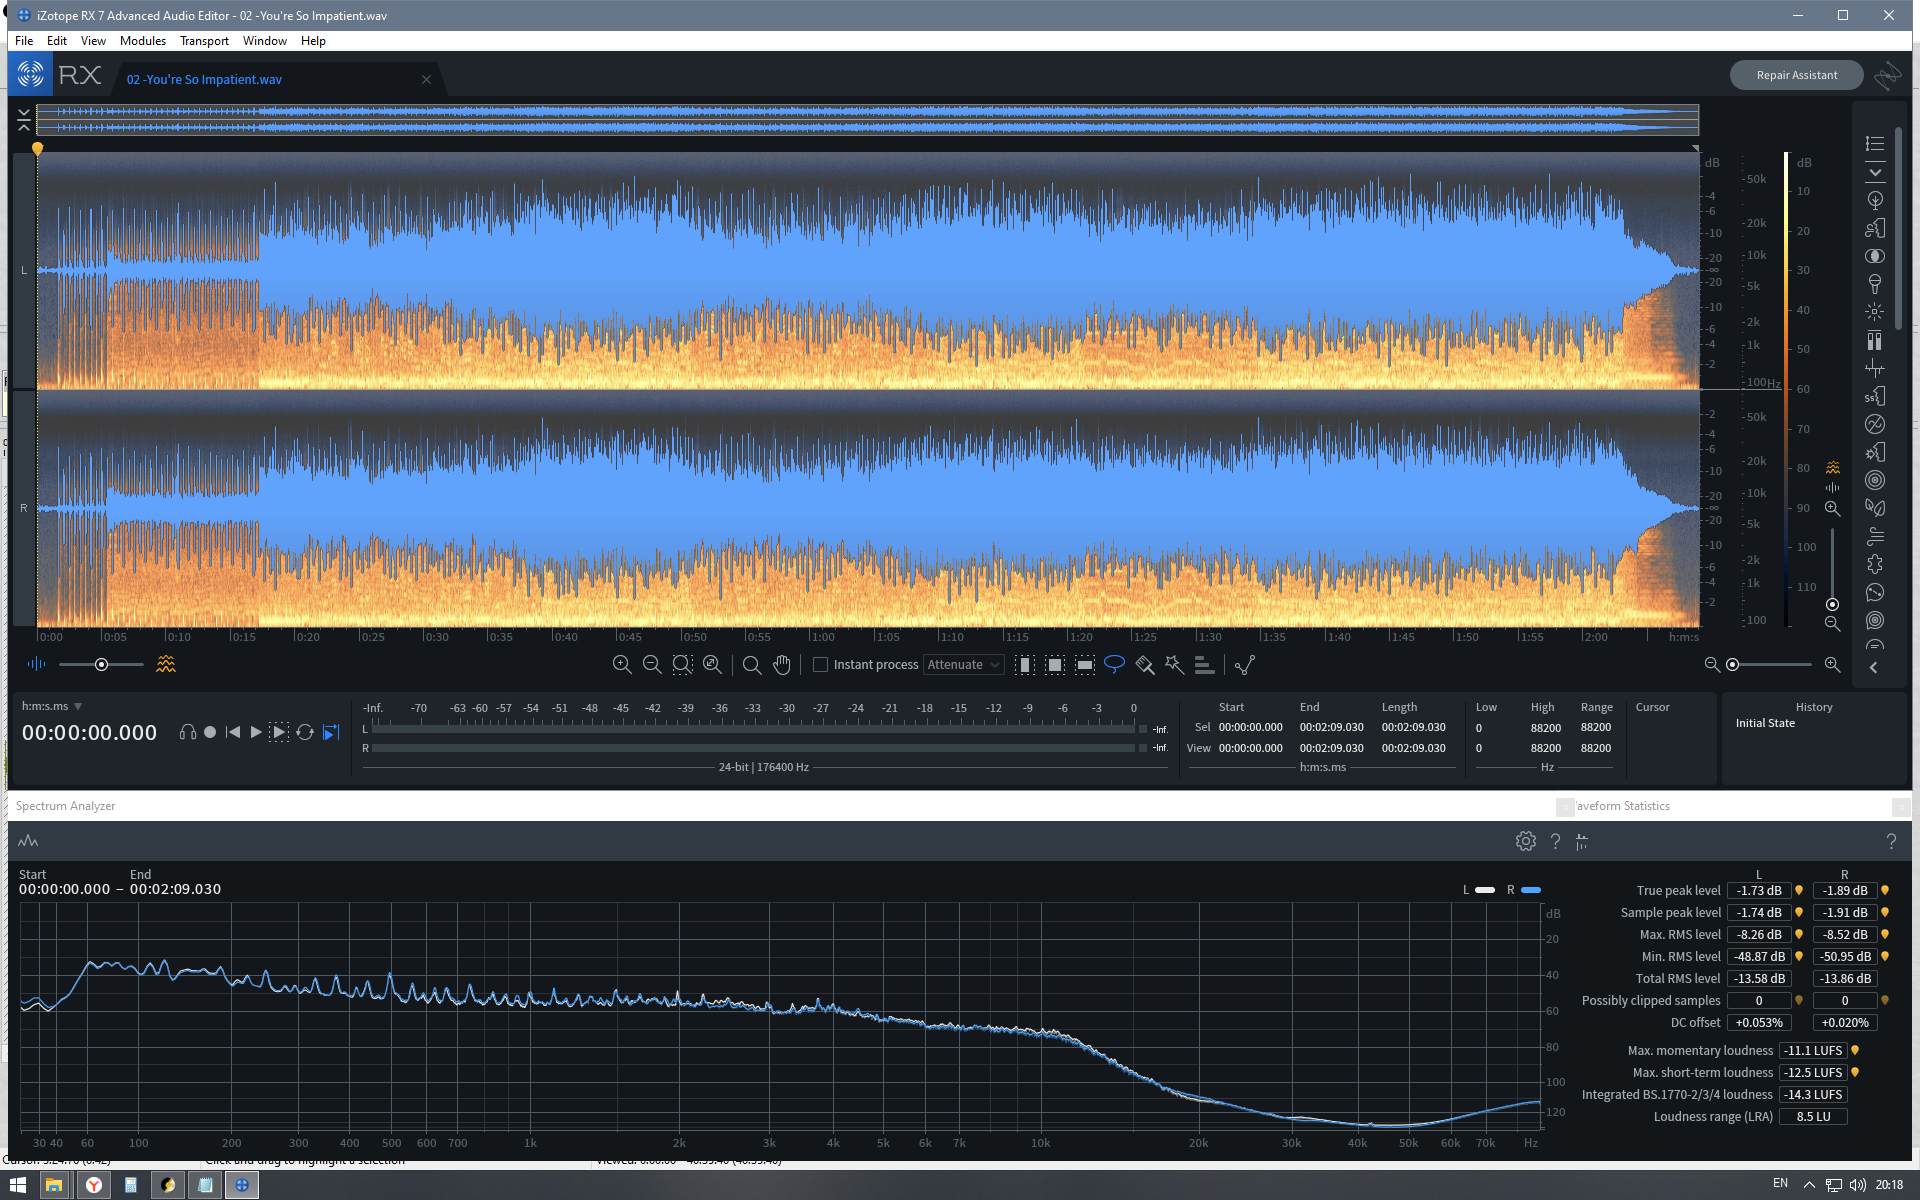The width and height of the screenshot is (1920, 1200).
Task: Select the time-frequency selection tool
Action: [1055, 664]
